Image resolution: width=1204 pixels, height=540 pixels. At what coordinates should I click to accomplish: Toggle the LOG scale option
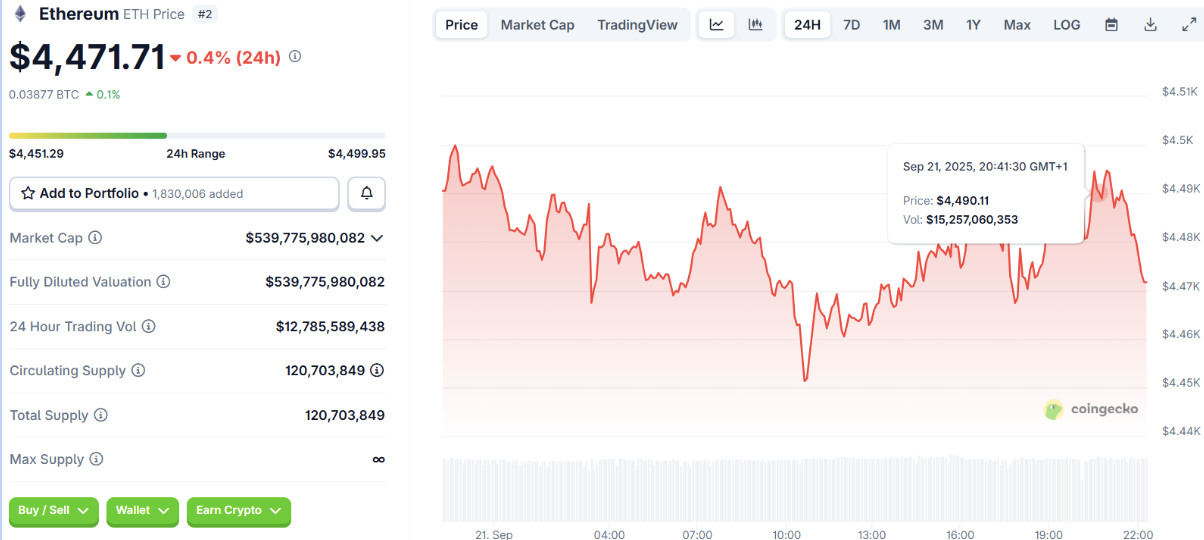(x=1066, y=25)
